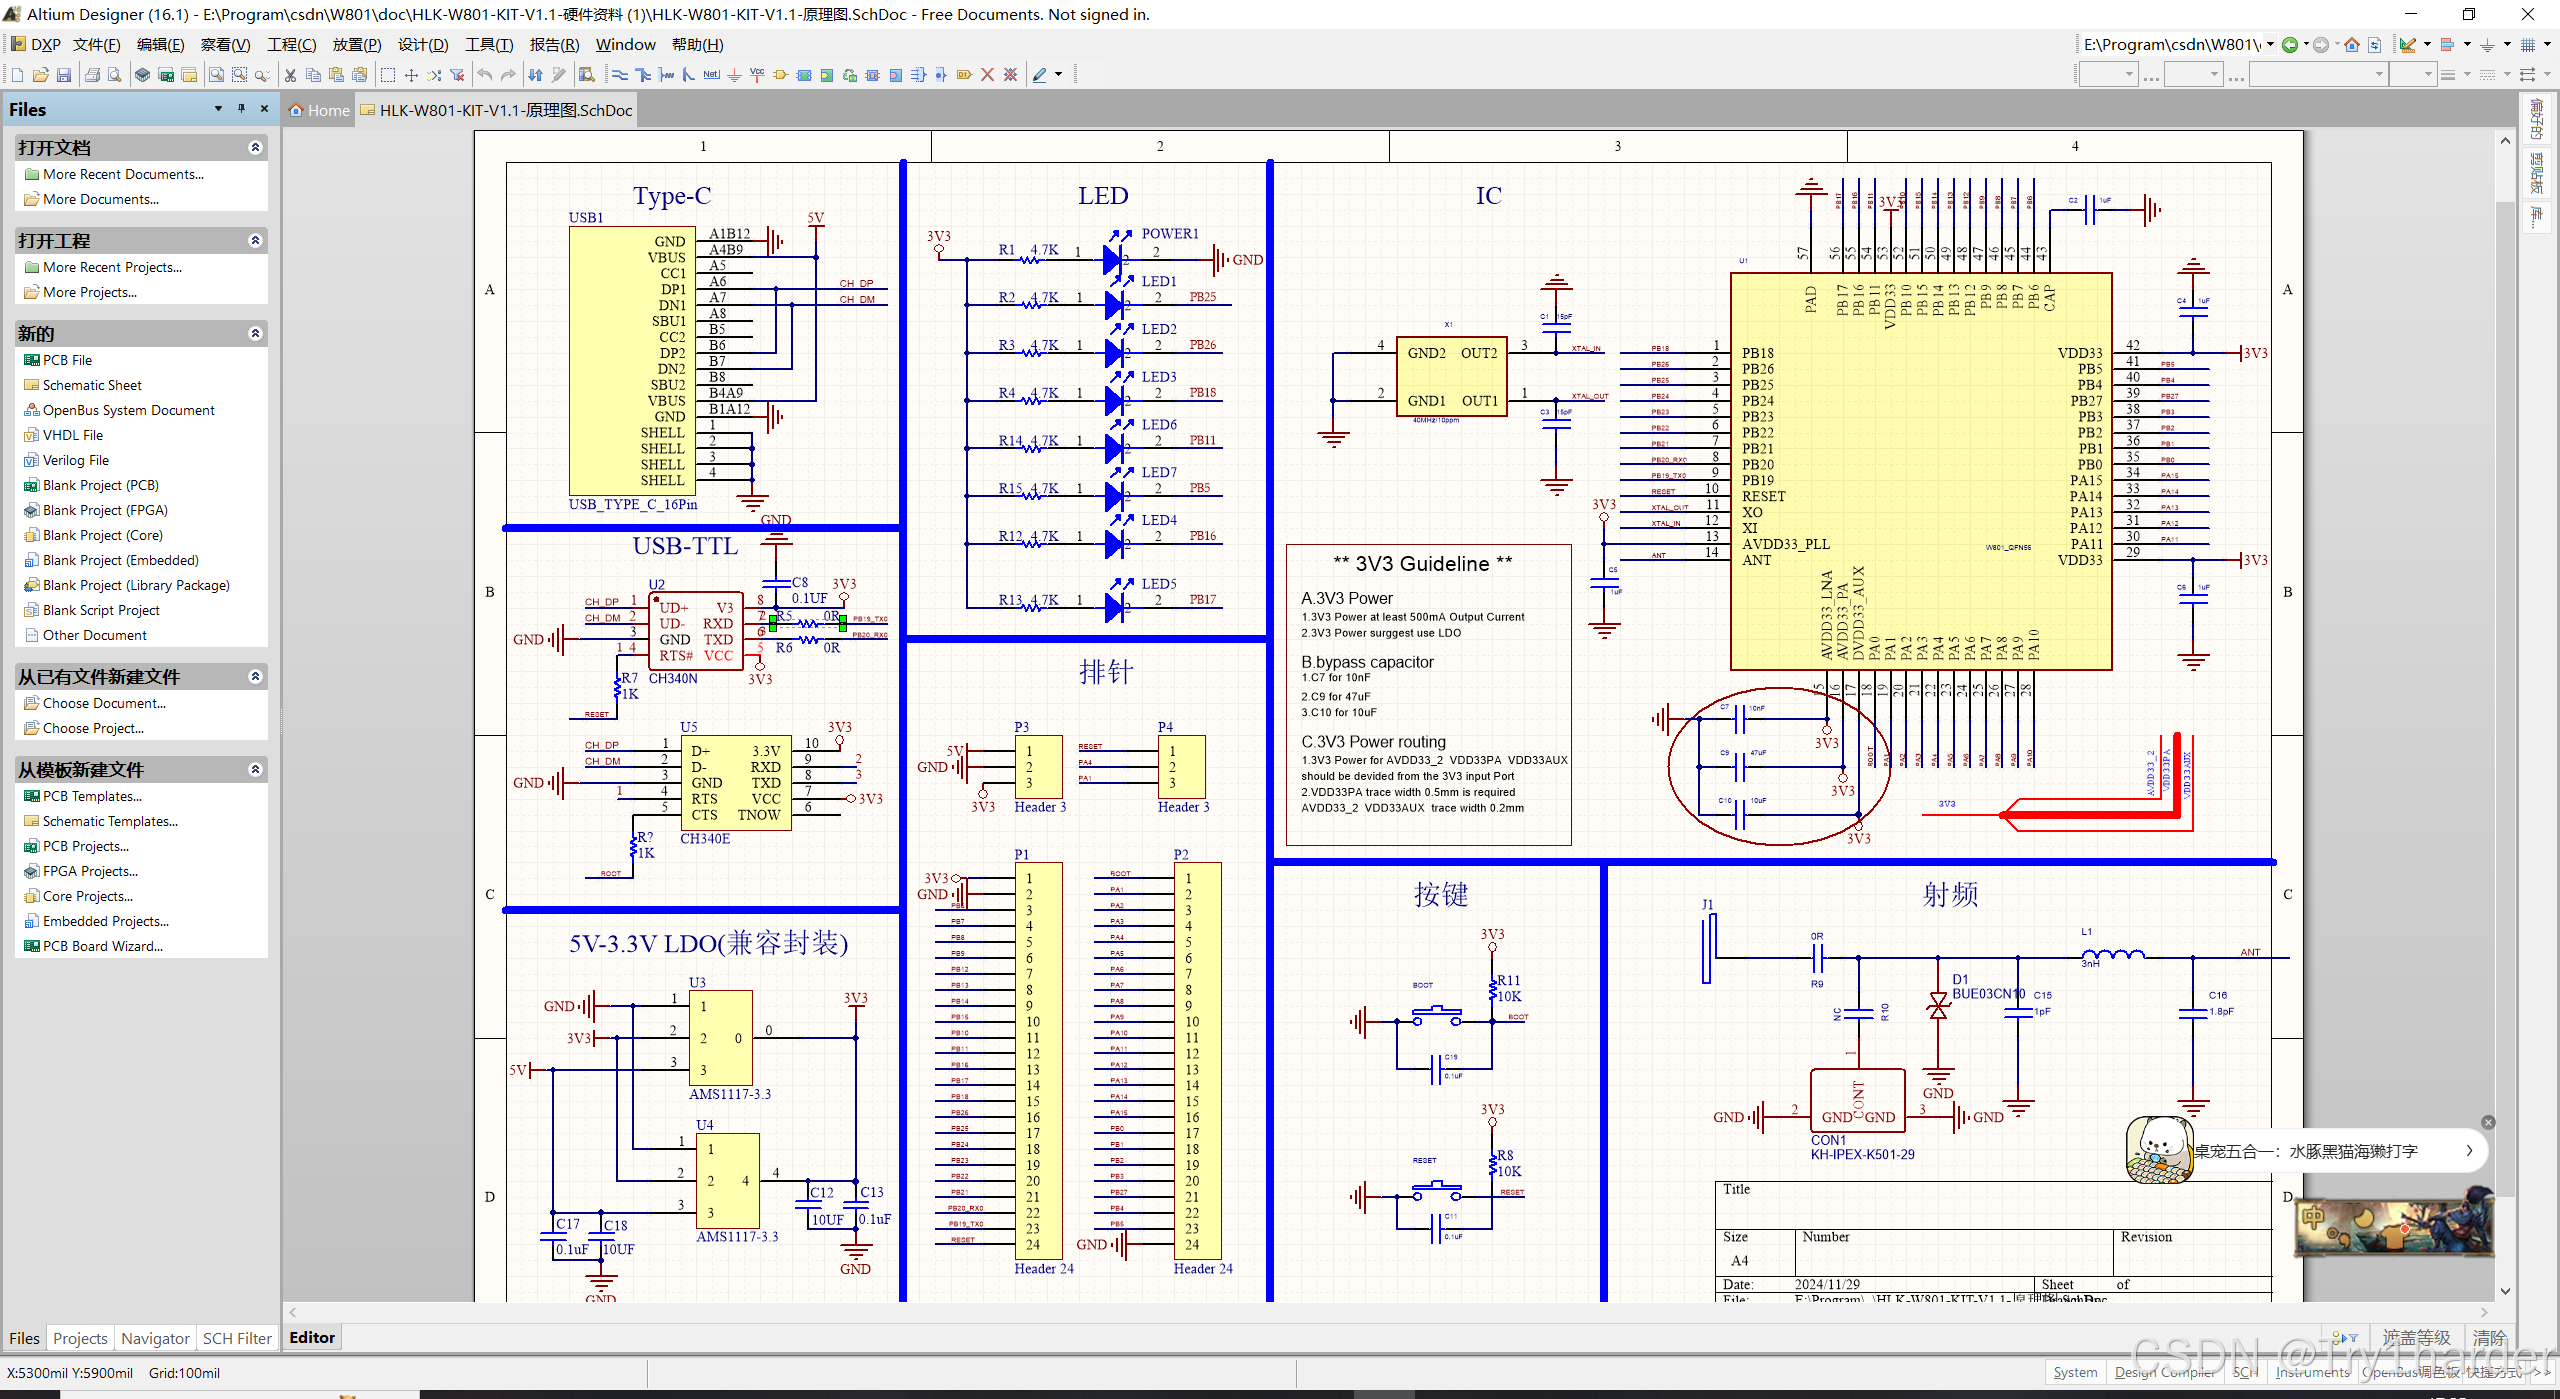The image size is (2560, 1399).
Task: Select the Place Wire tool
Action: click(x=620, y=75)
